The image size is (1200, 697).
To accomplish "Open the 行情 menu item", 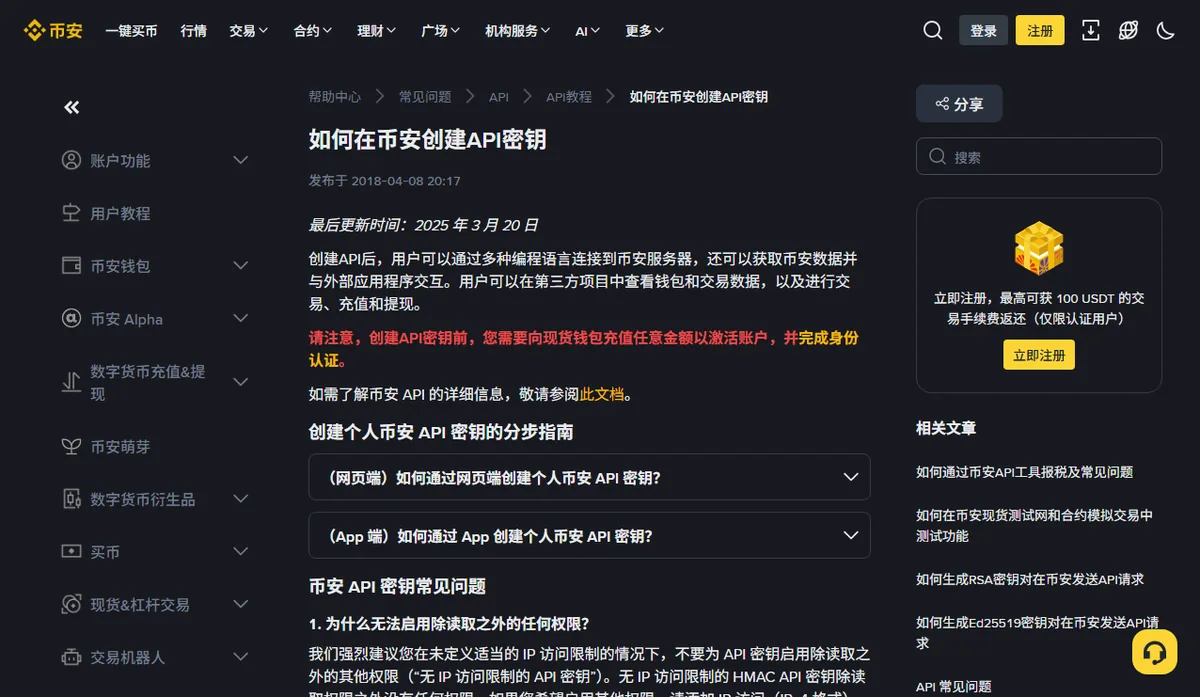I will pos(194,31).
